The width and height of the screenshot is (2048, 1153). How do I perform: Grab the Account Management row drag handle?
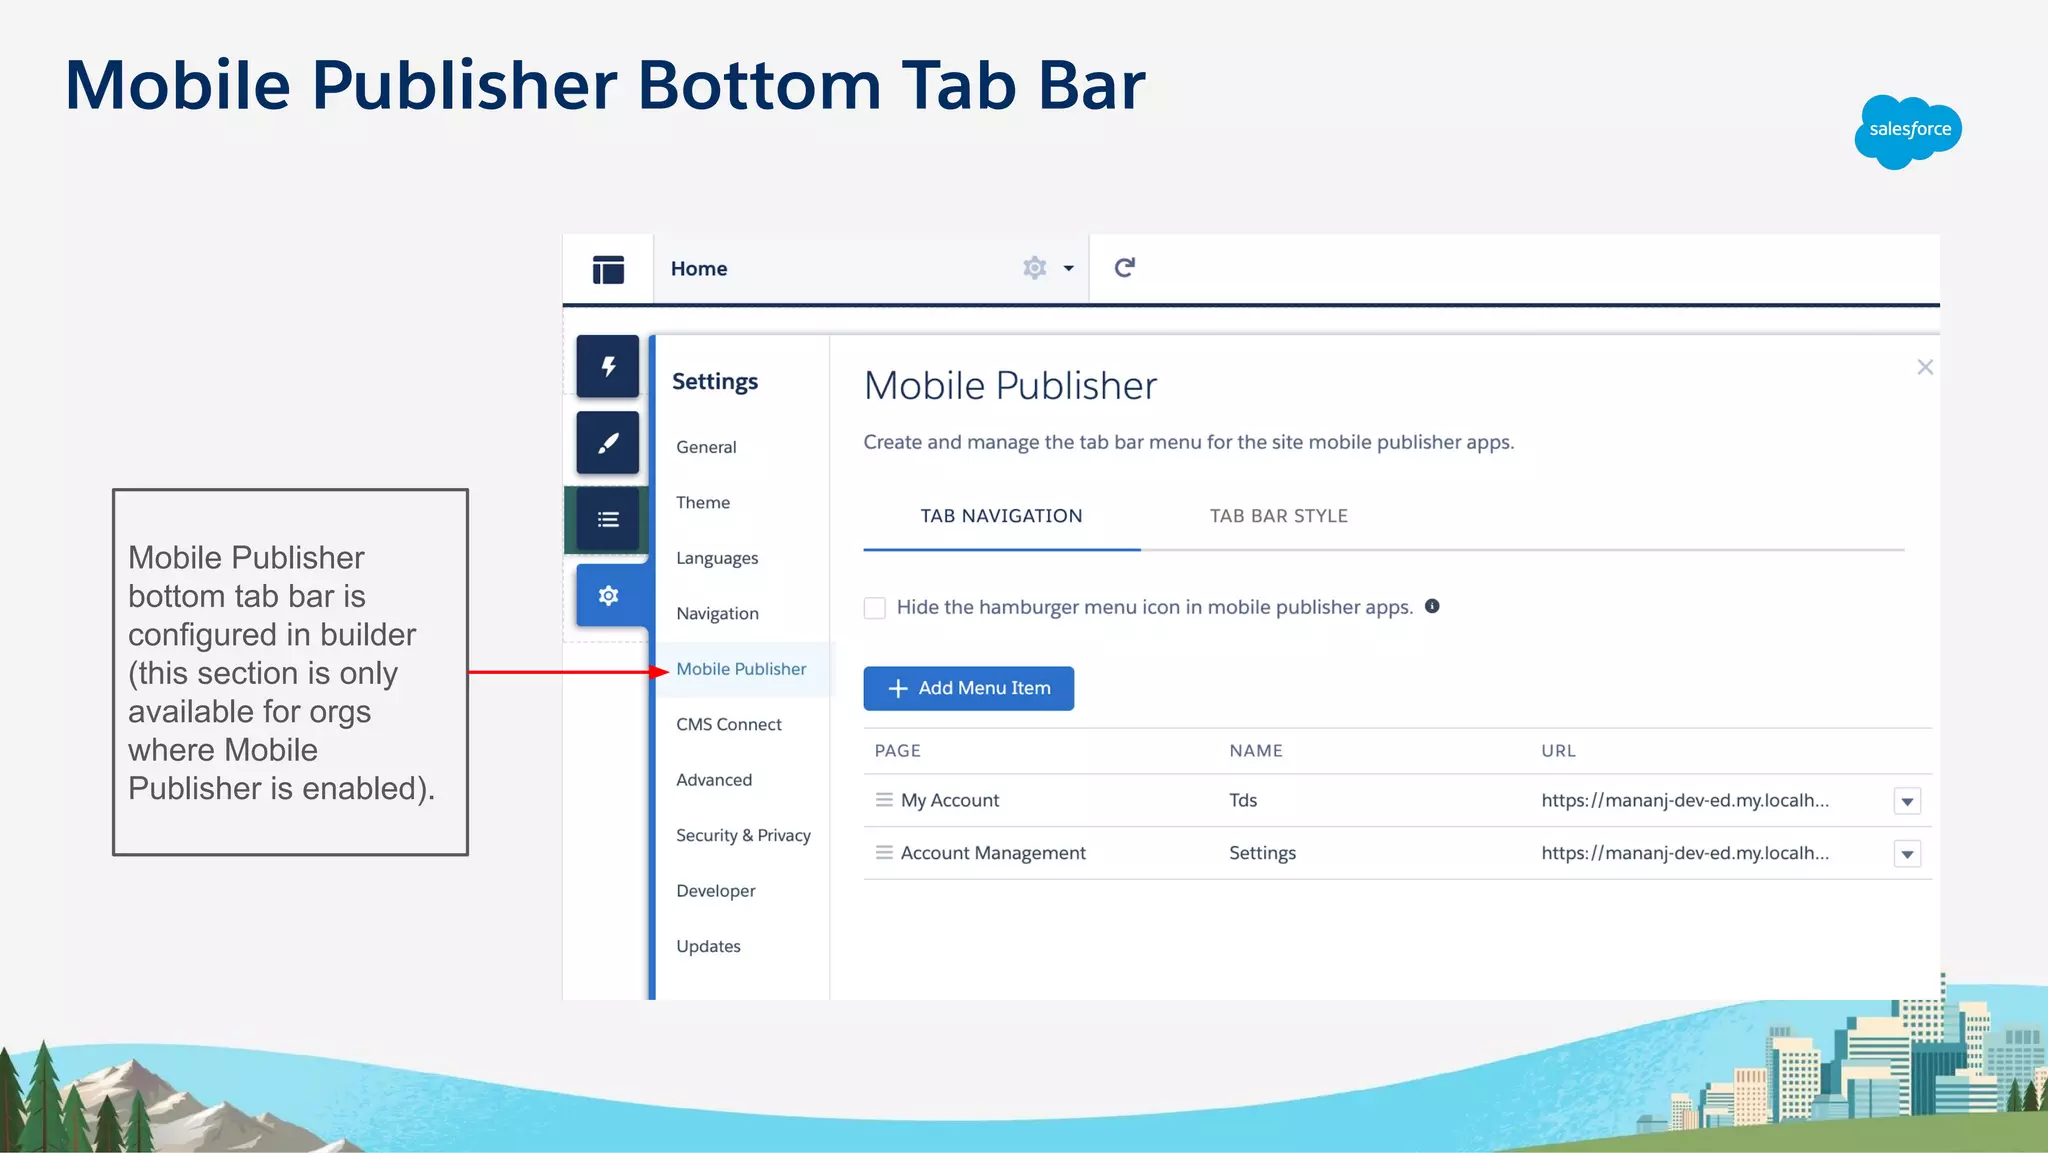[884, 853]
